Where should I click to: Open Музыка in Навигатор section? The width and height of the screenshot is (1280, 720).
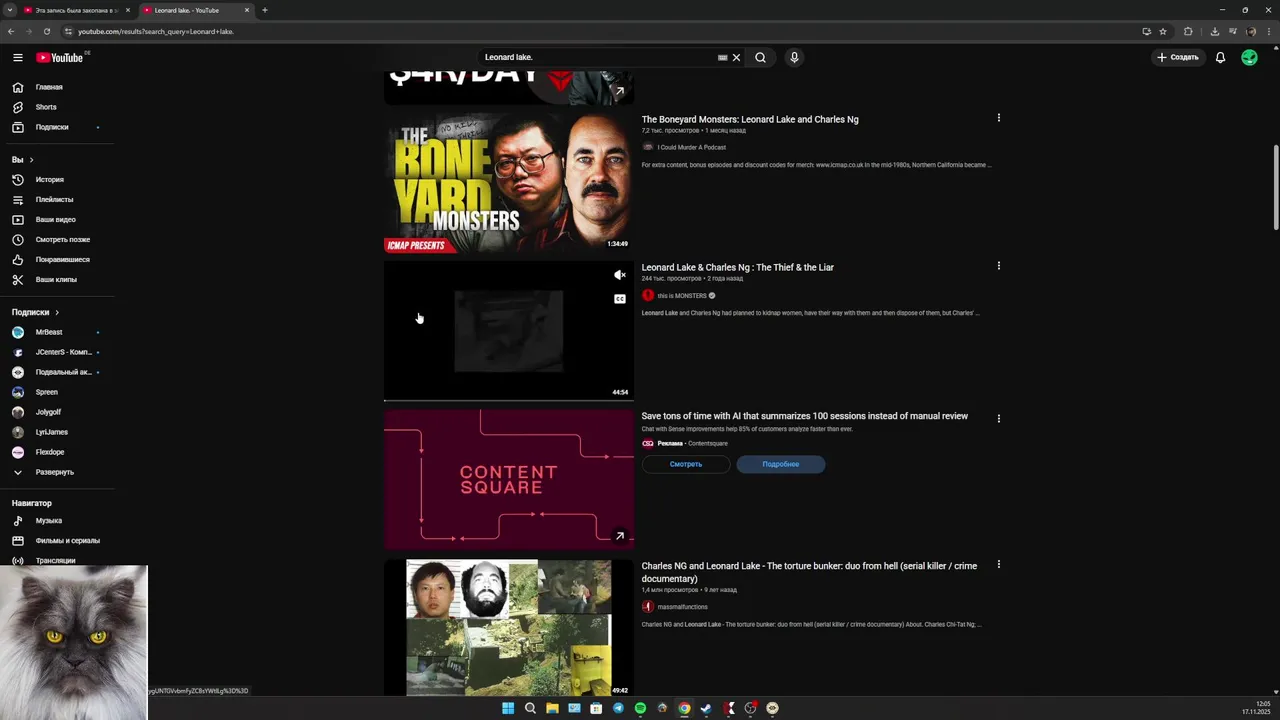click(x=48, y=521)
